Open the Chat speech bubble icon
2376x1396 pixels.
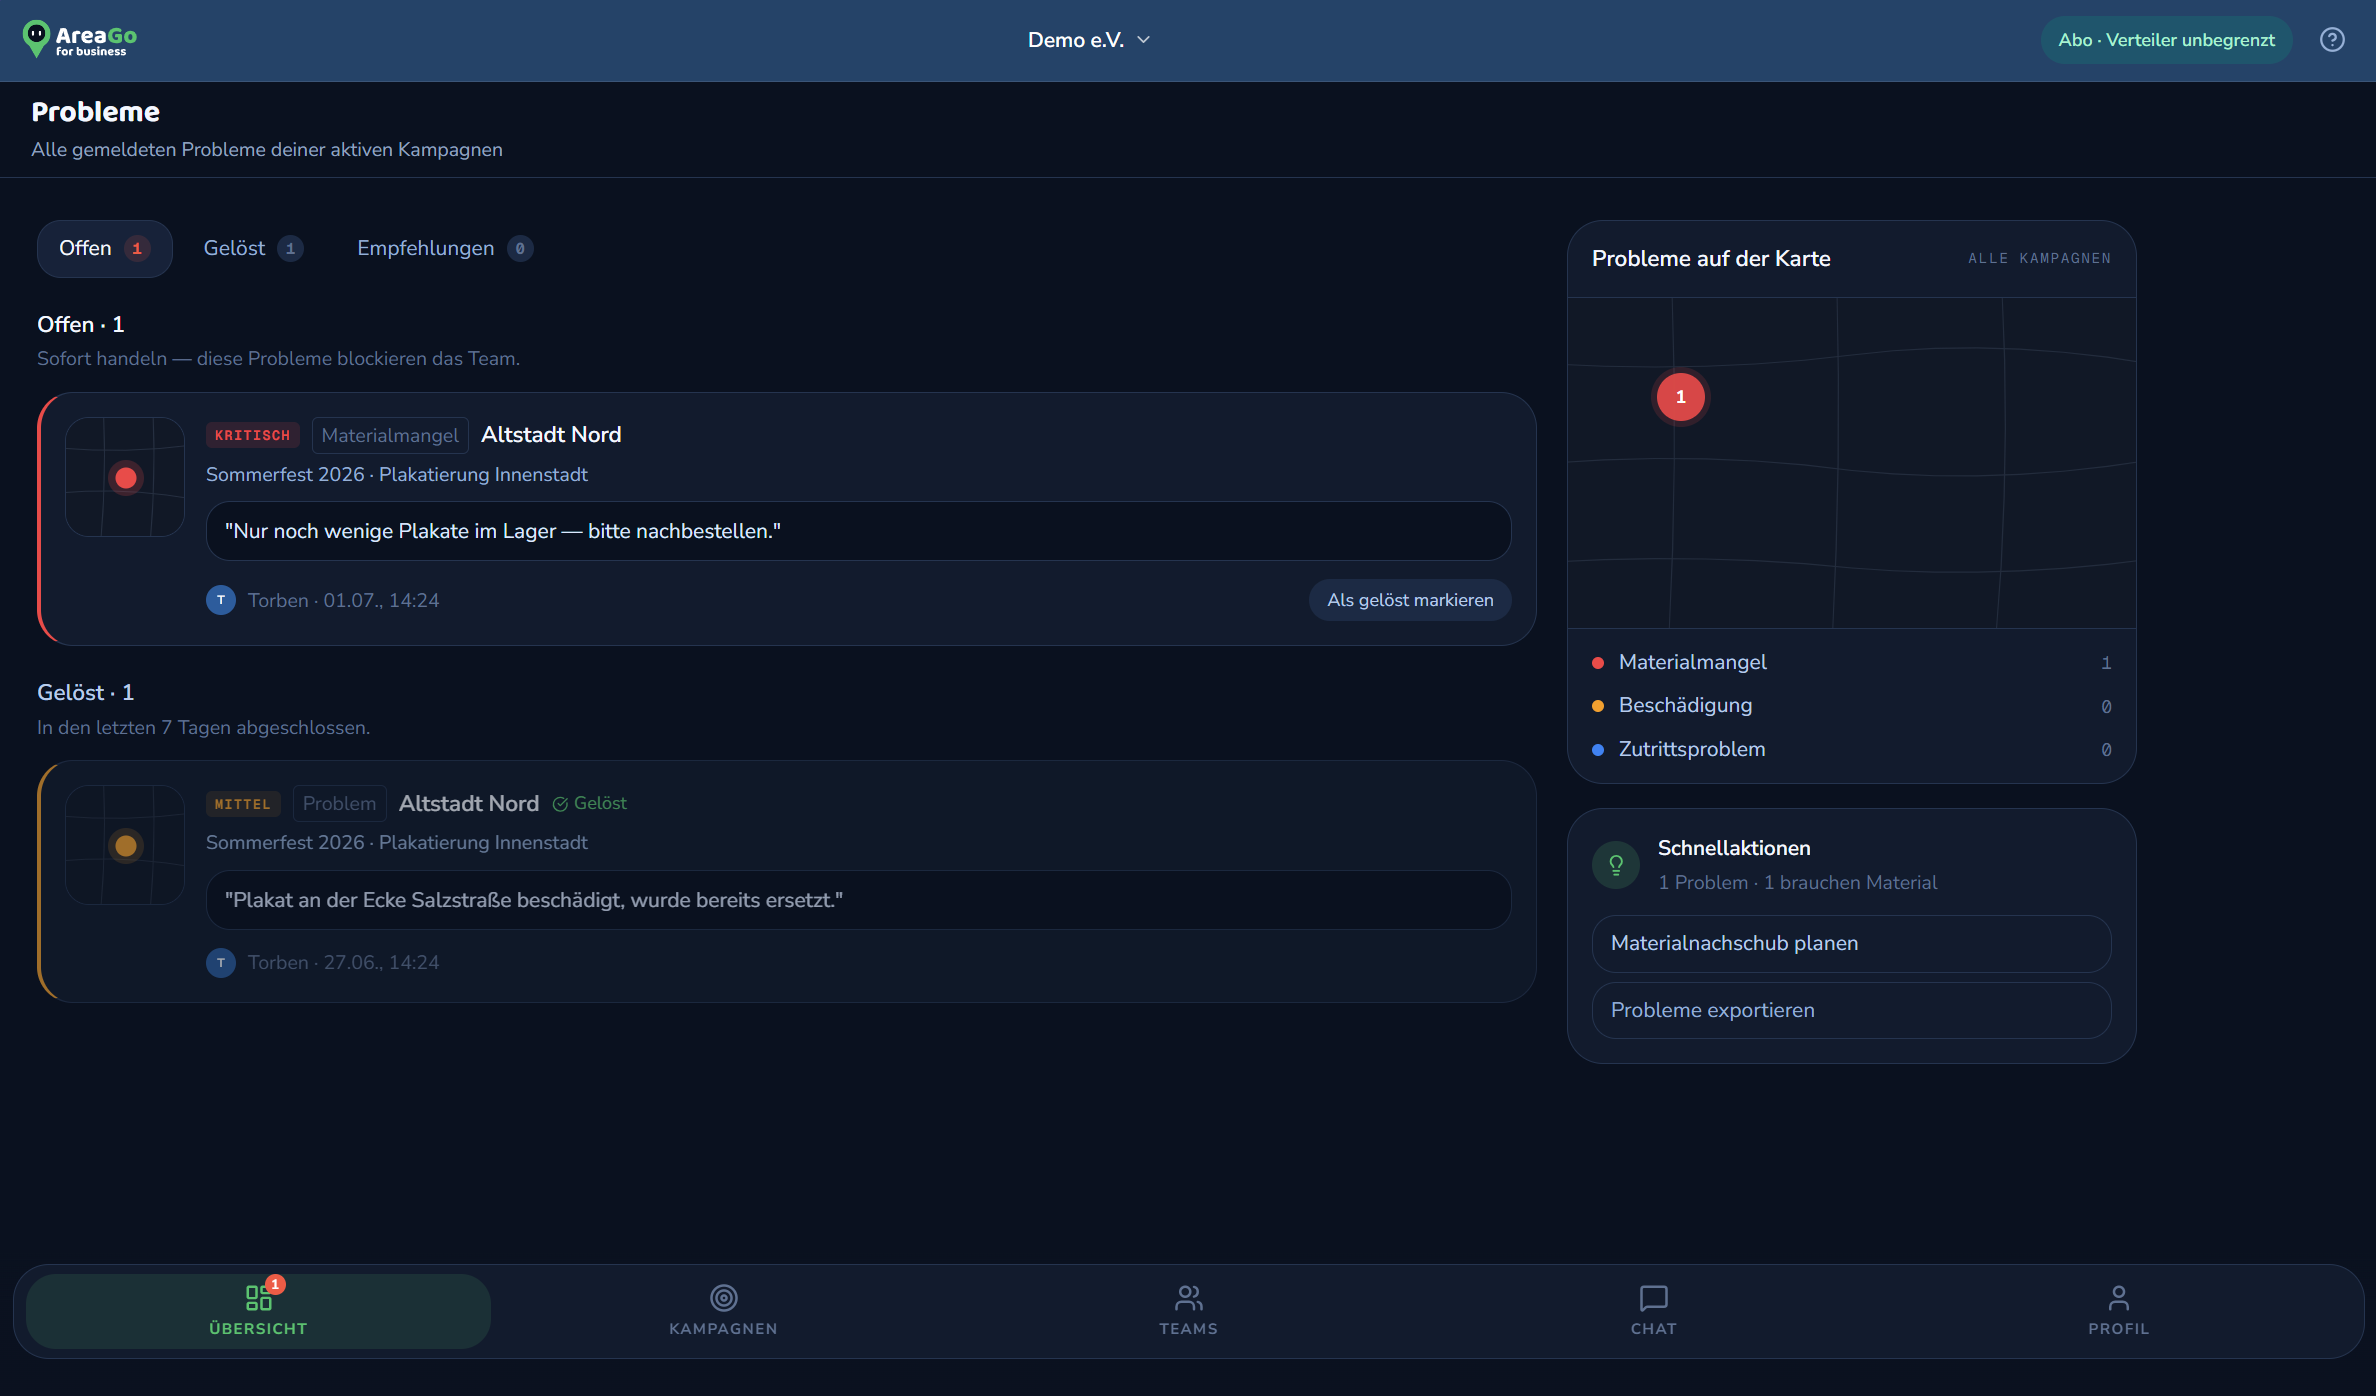pos(1654,1298)
